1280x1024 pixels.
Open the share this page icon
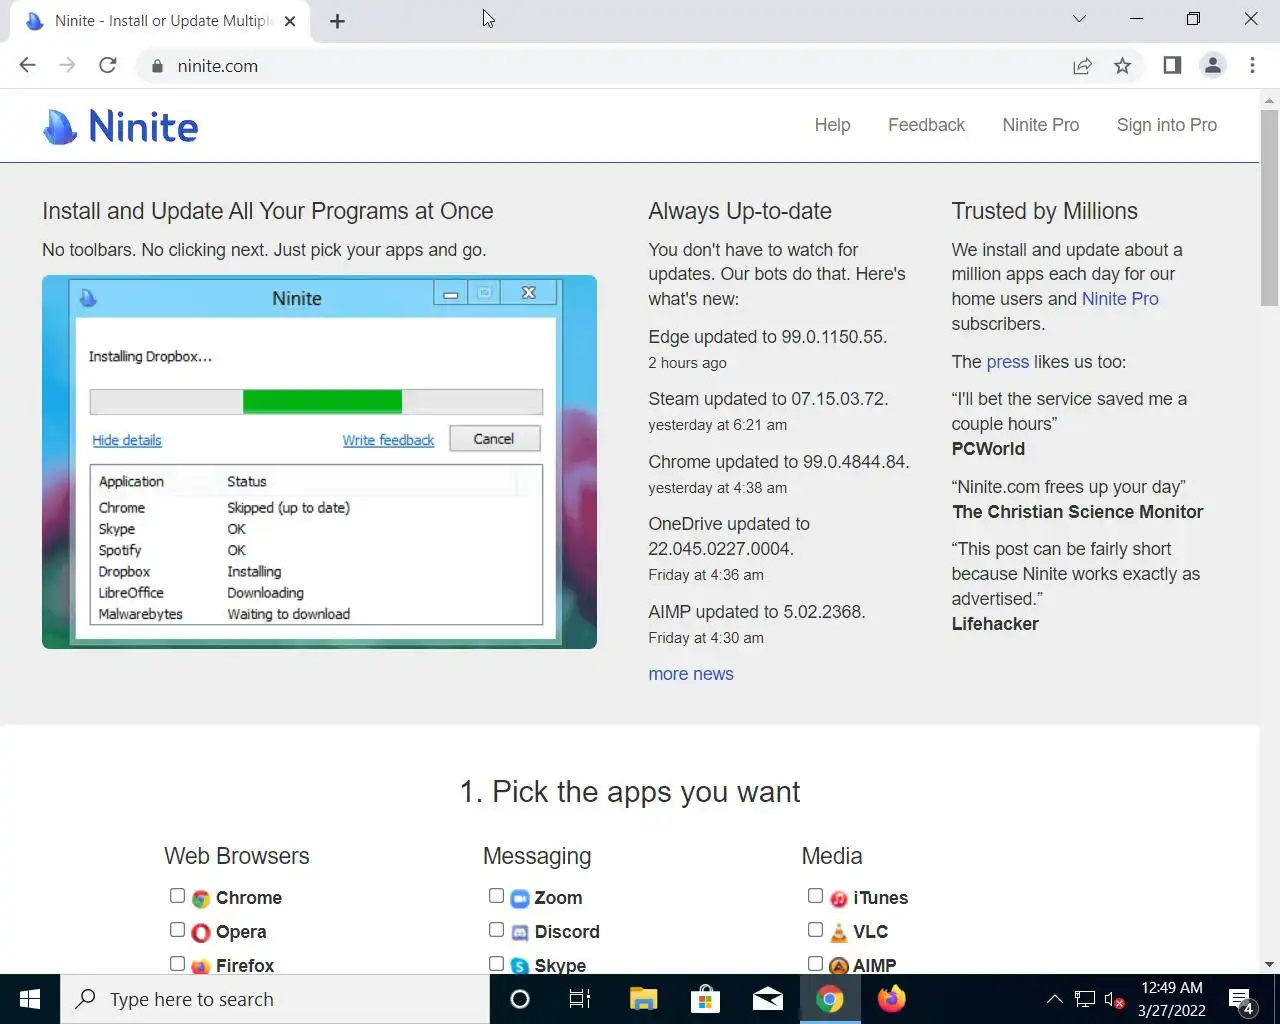coord(1082,66)
